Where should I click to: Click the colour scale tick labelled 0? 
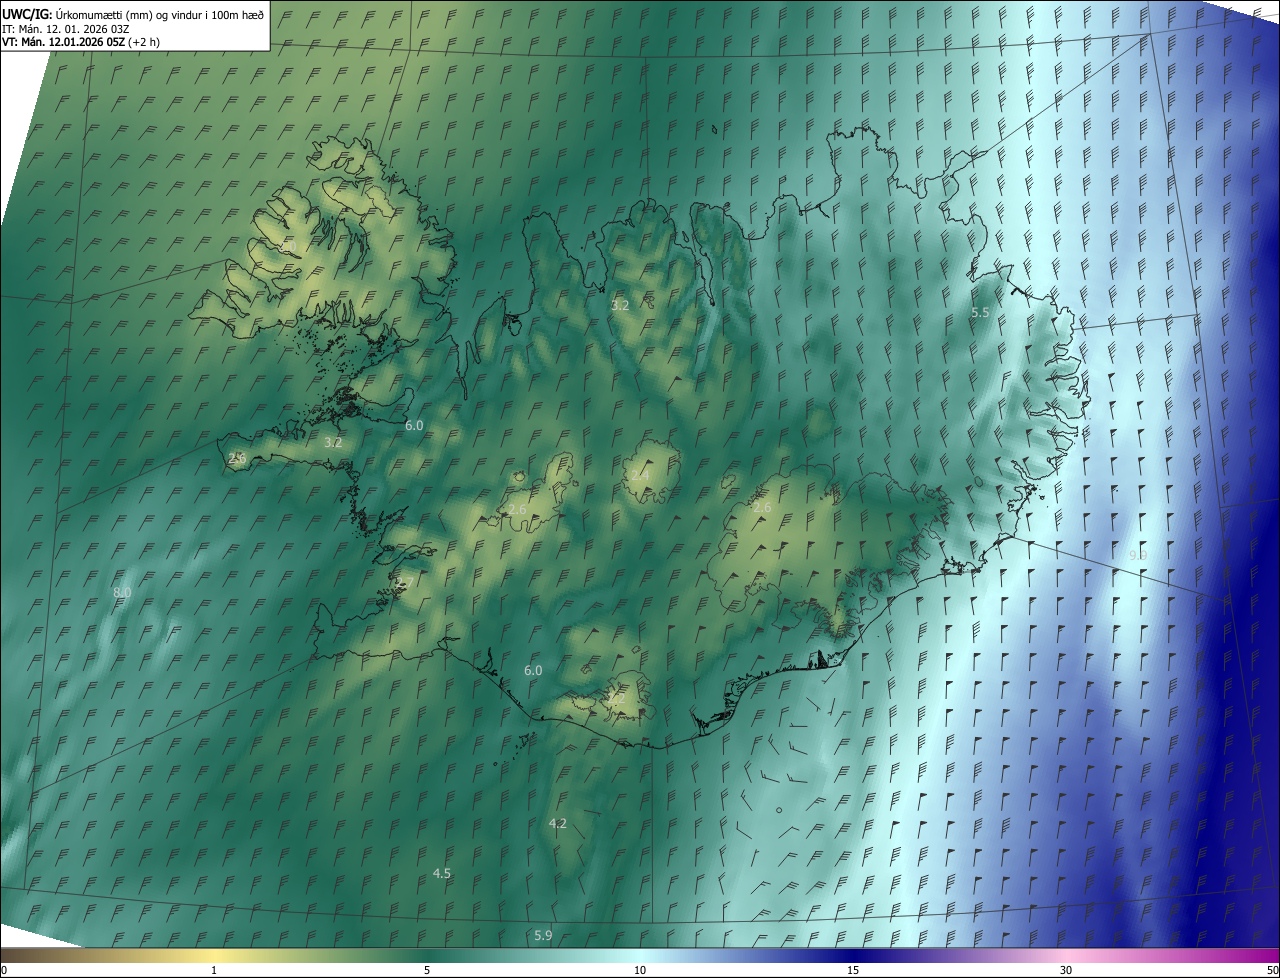[3, 971]
